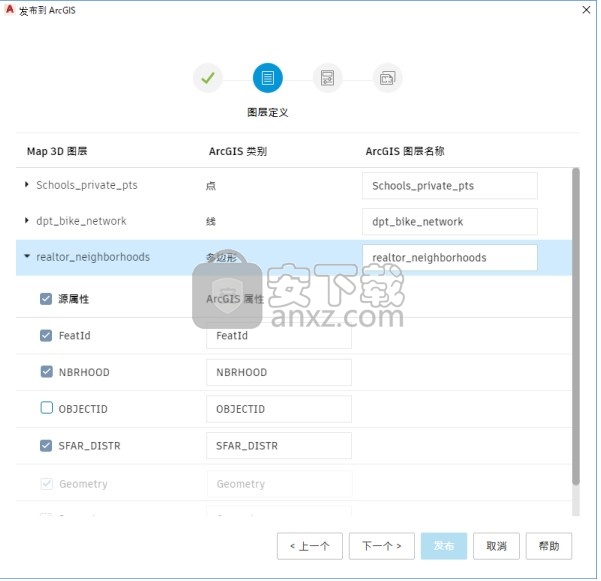Uncheck the SFAR_DISTR attribute checkbox

point(46,445)
